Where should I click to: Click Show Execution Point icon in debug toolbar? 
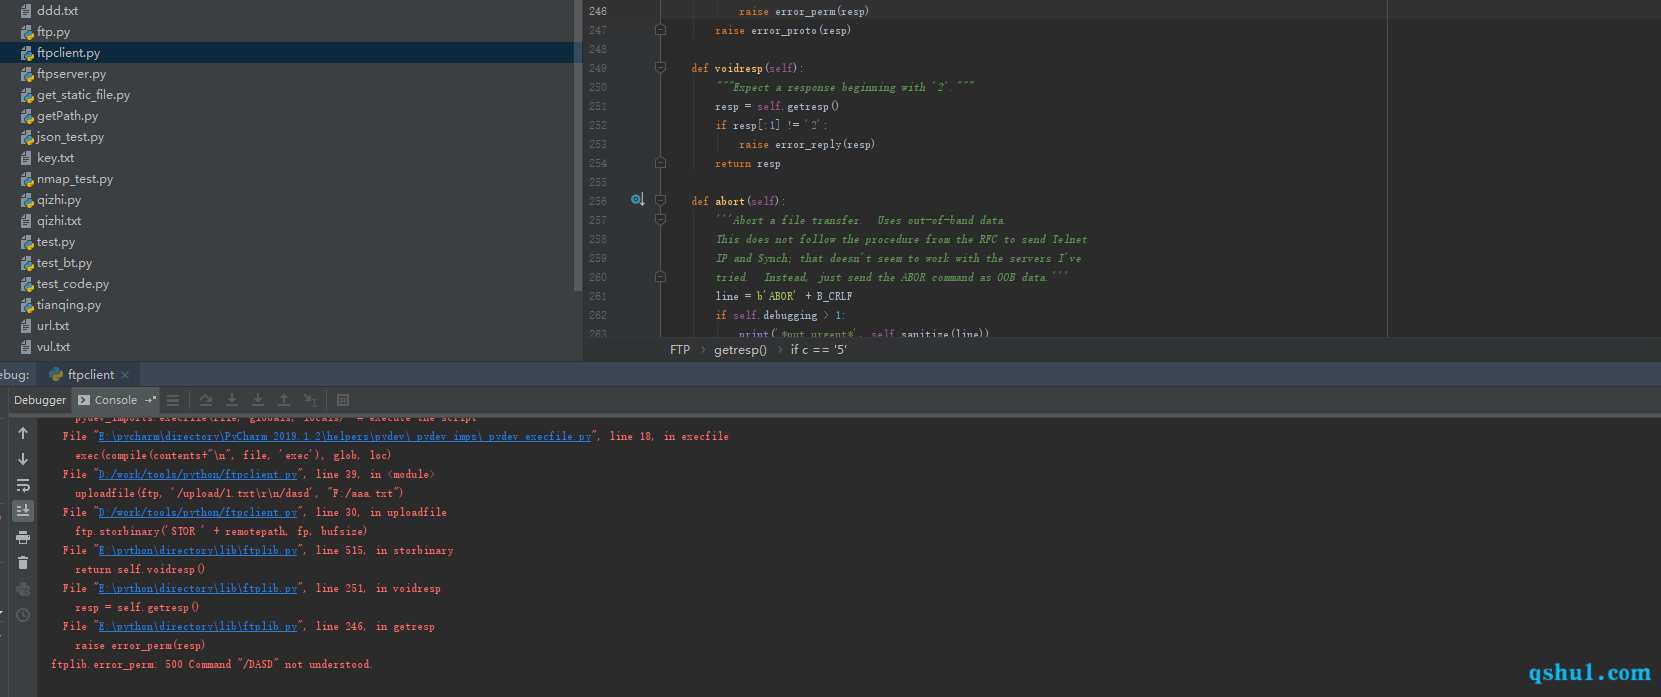point(173,400)
